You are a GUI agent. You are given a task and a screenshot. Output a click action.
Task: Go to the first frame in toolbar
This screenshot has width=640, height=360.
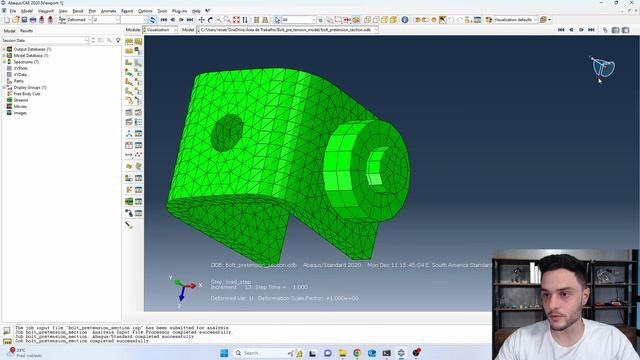pos(164,20)
